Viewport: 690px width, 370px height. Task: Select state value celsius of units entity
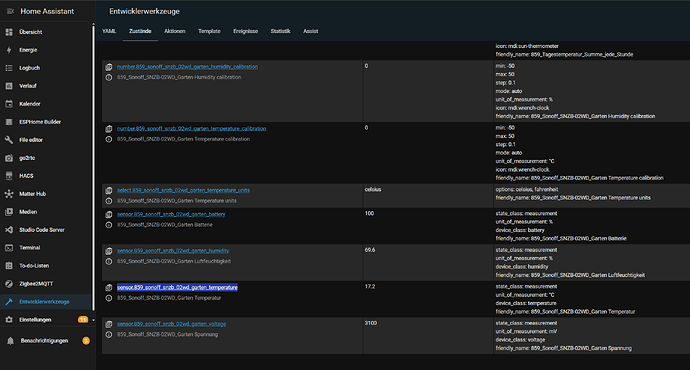pos(373,190)
